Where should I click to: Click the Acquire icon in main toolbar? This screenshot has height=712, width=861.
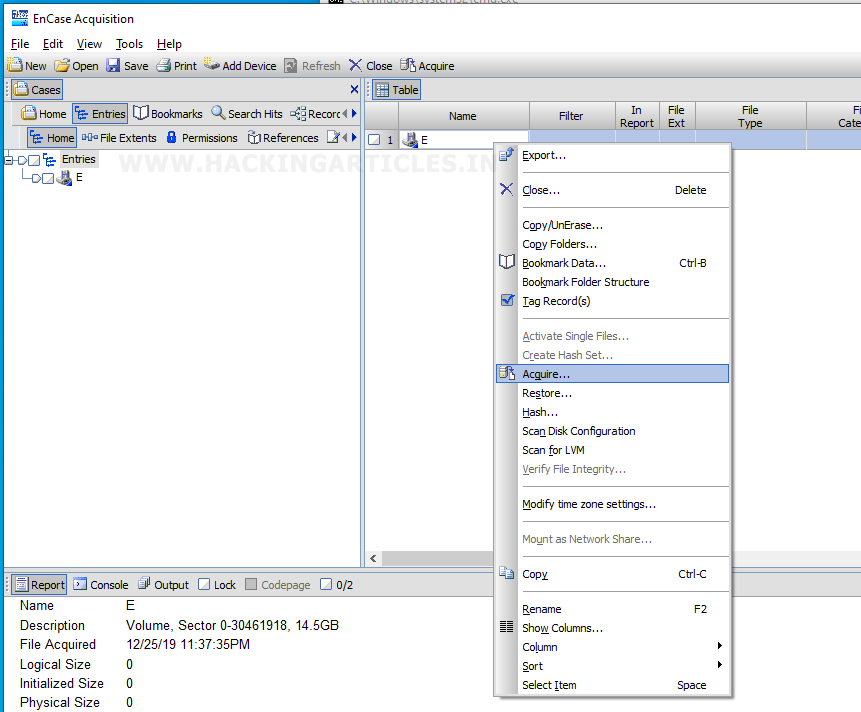pyautogui.click(x=407, y=65)
